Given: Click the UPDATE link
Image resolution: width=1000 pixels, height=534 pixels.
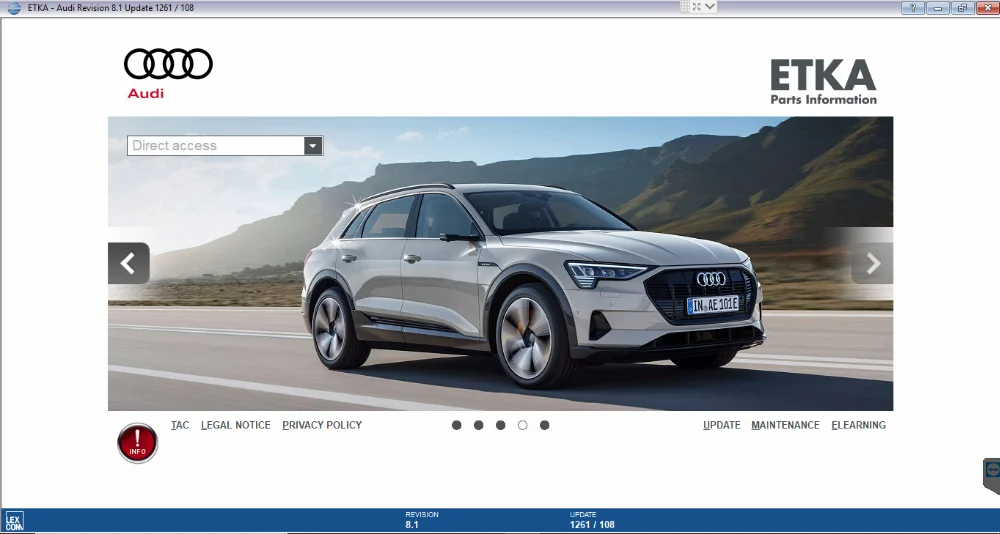Looking at the screenshot, I should (722, 425).
